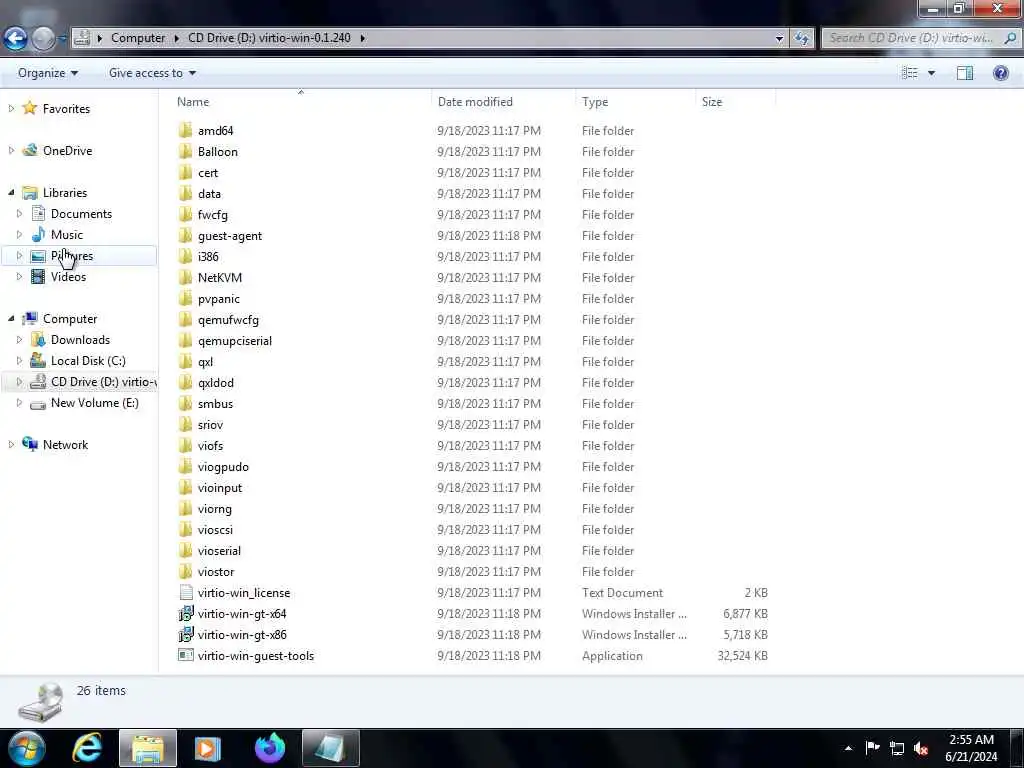The height and width of the screenshot is (768, 1024).
Task: Sort by the Size column header
Action: tap(712, 102)
